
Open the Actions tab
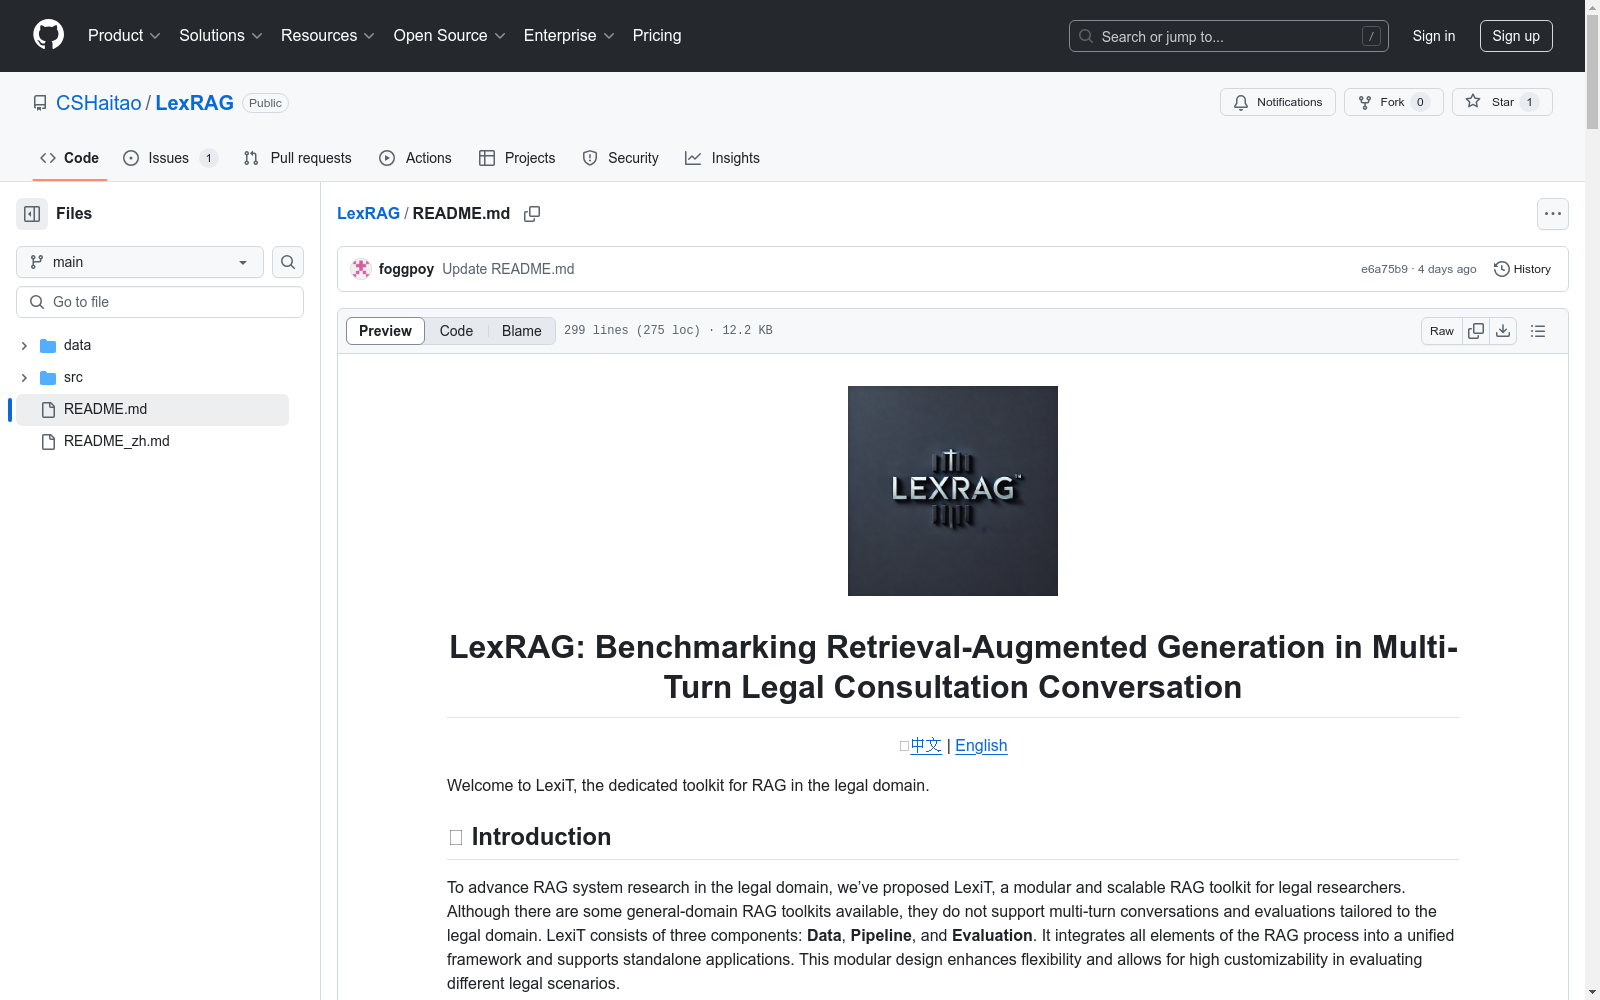point(416,158)
